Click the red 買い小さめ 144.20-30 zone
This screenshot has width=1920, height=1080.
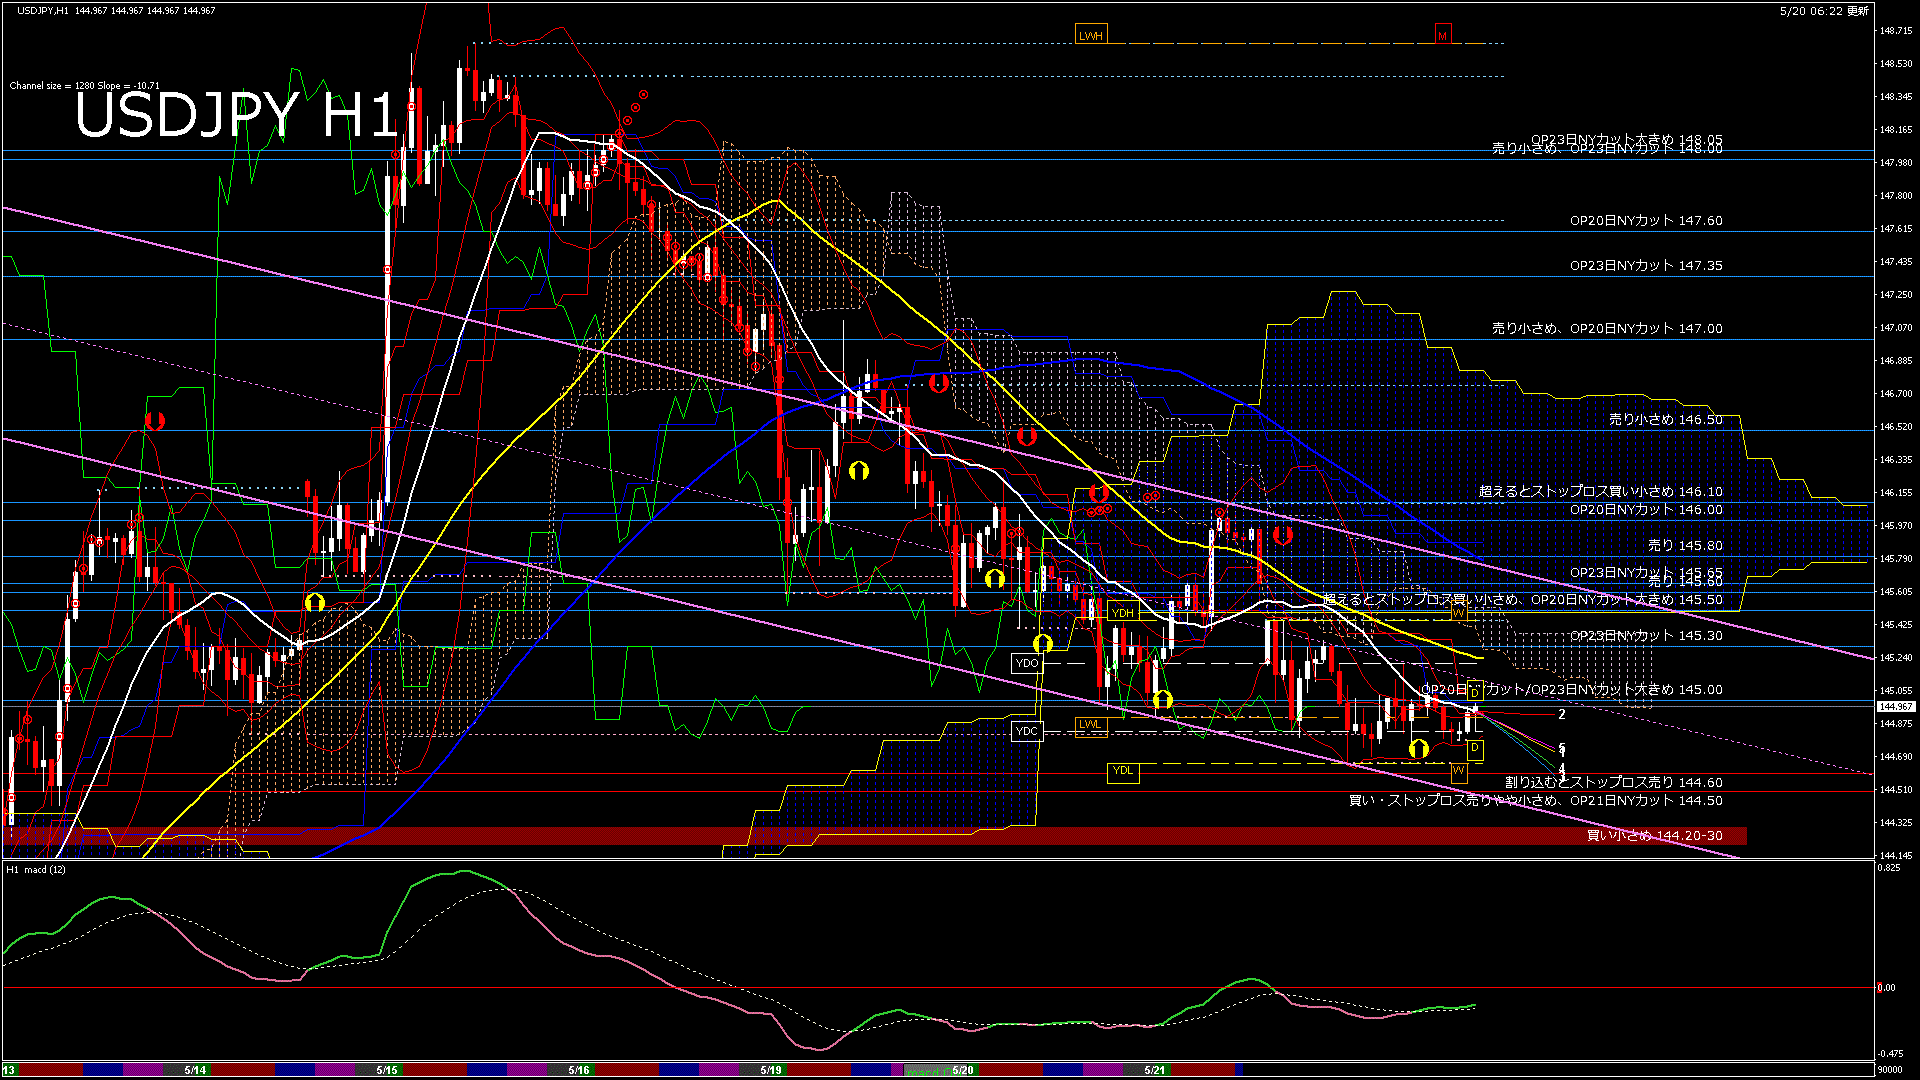(875, 835)
